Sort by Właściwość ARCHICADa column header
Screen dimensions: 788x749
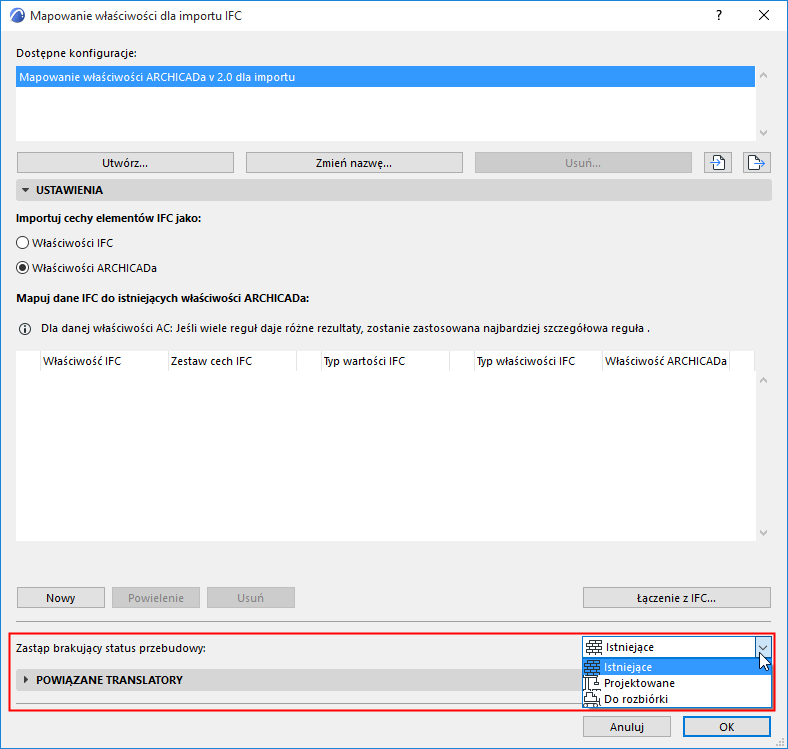(666, 361)
